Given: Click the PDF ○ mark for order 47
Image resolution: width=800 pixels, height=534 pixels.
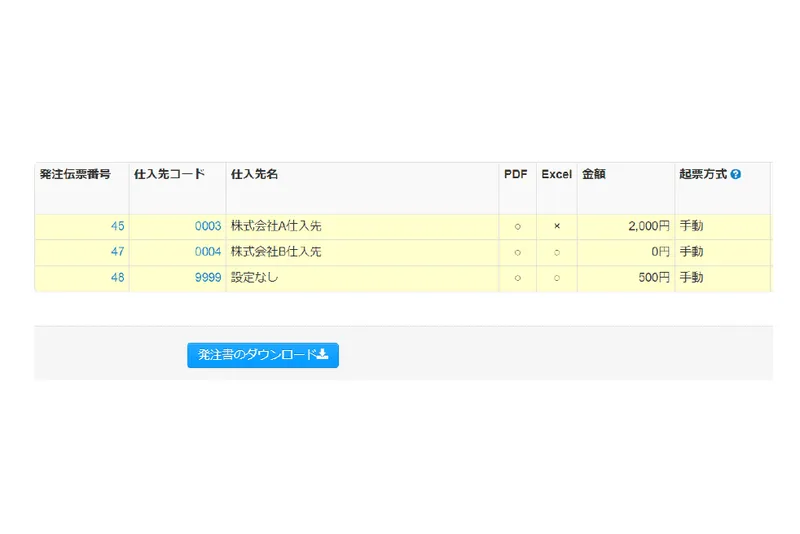Looking at the screenshot, I should (517, 252).
